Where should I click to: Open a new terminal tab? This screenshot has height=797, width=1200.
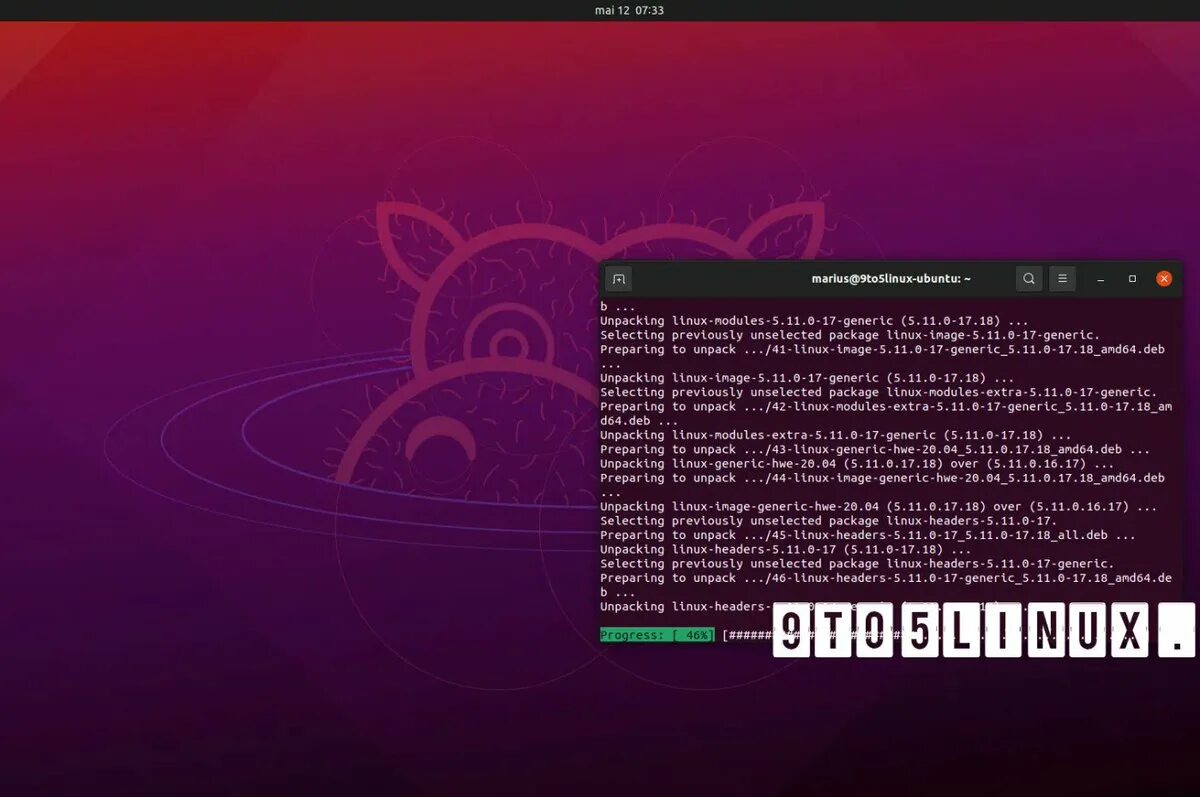[x=618, y=279]
